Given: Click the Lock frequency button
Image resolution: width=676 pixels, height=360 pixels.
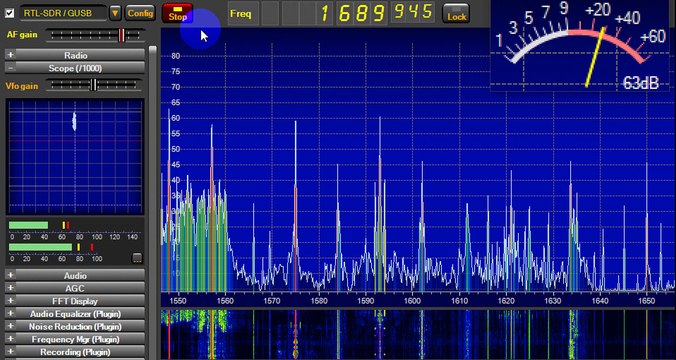Looking at the screenshot, I should (456, 13).
